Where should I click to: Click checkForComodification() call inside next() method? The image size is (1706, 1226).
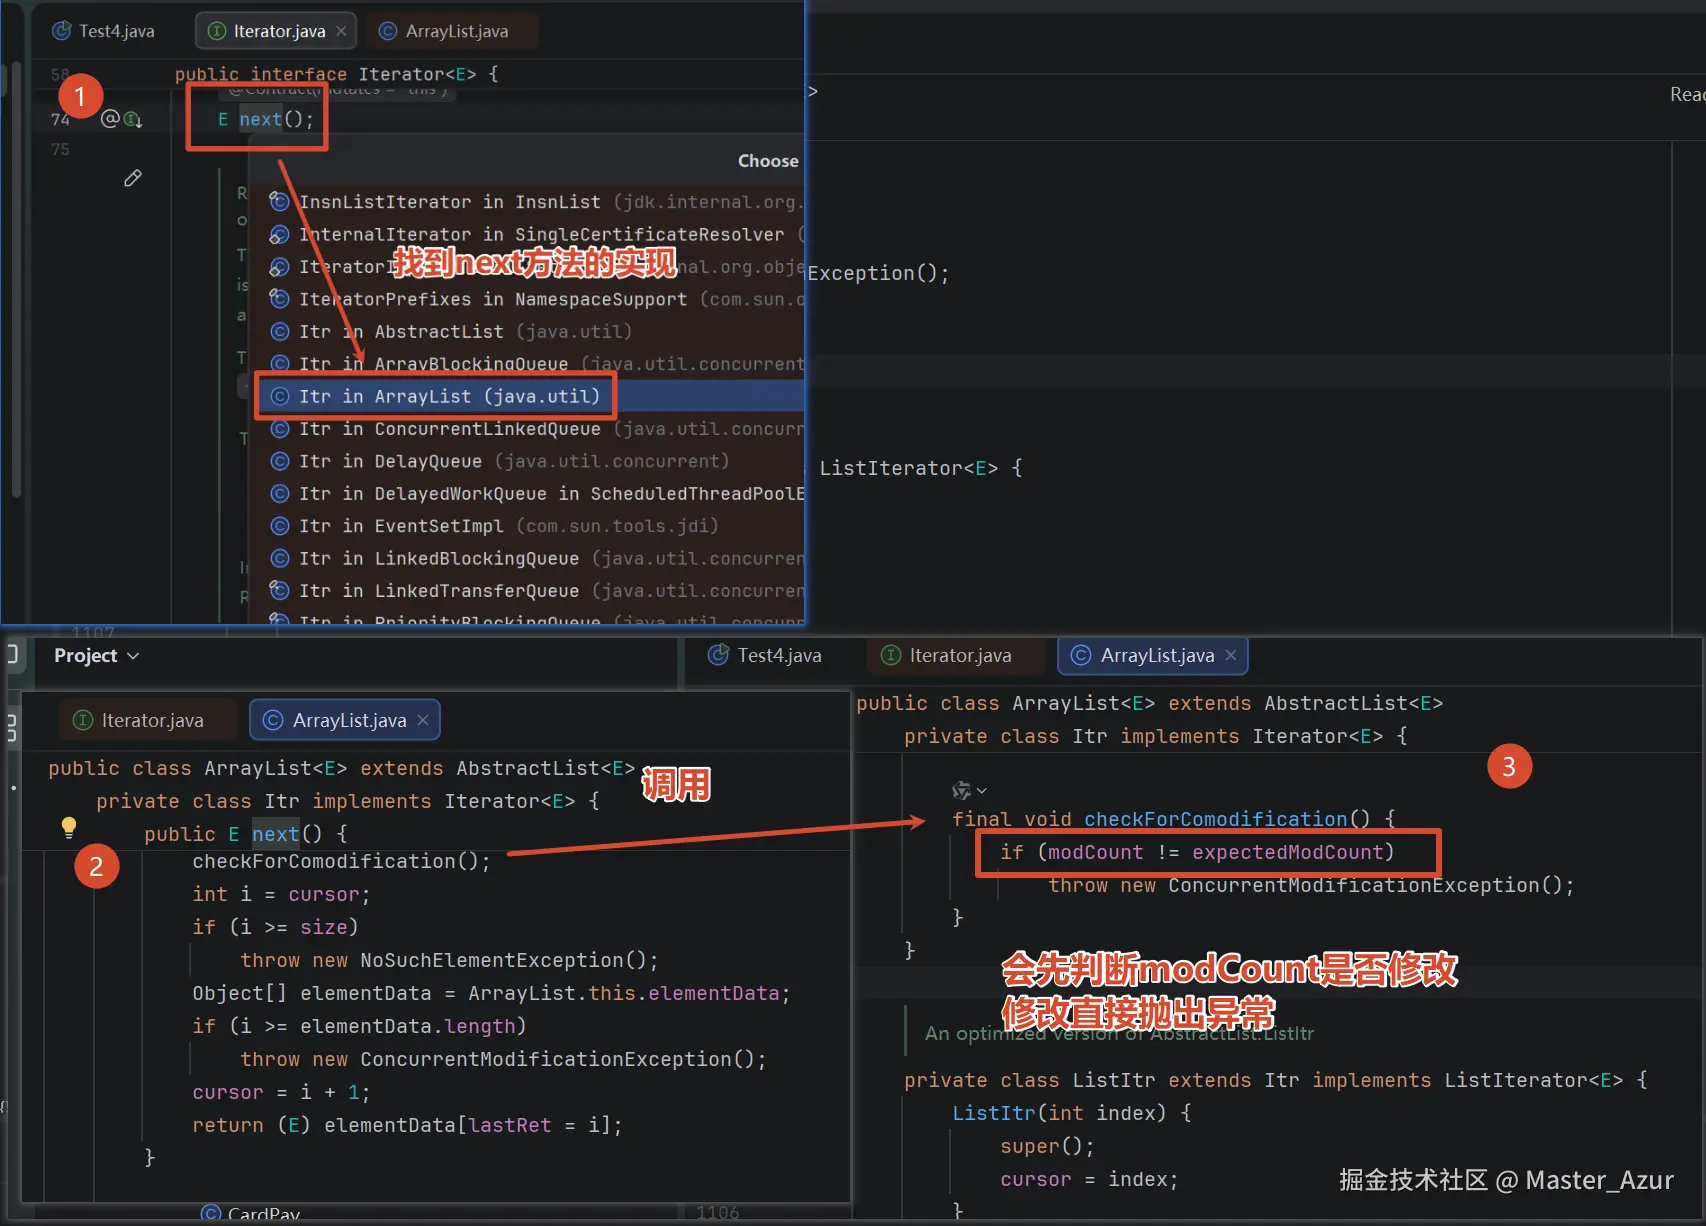click(x=341, y=861)
